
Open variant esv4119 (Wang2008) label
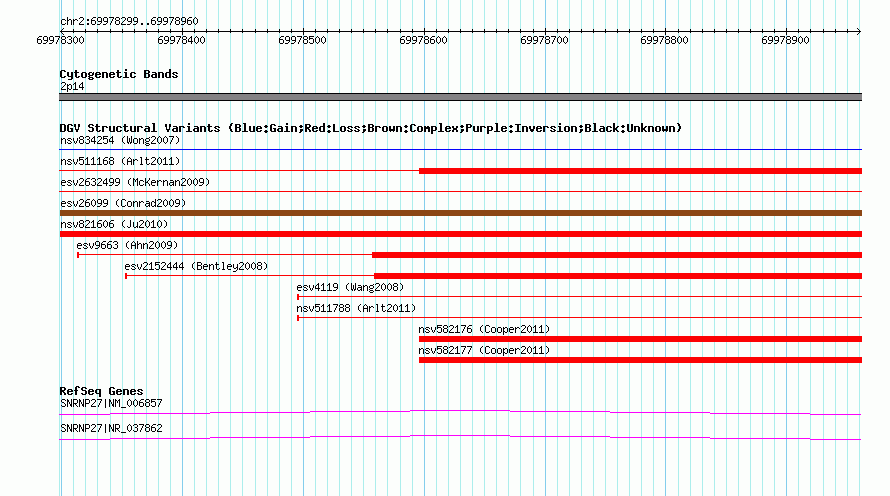(350, 287)
